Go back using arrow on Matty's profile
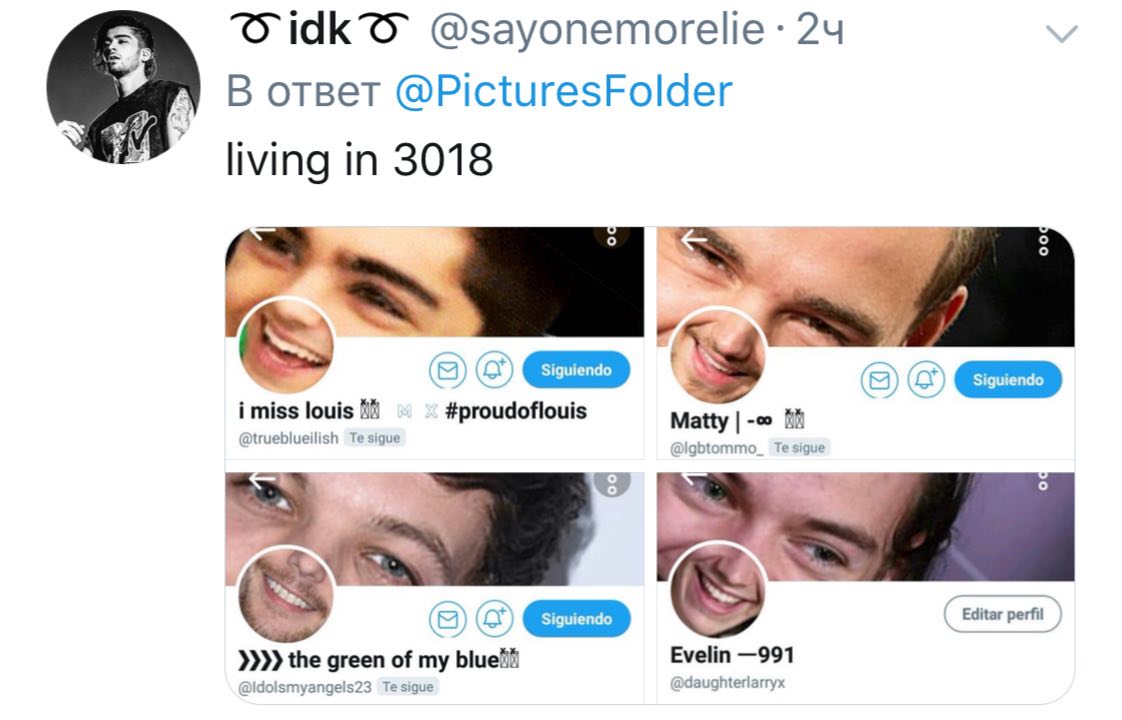Viewport: 1122px width, 720px height. 693,241
